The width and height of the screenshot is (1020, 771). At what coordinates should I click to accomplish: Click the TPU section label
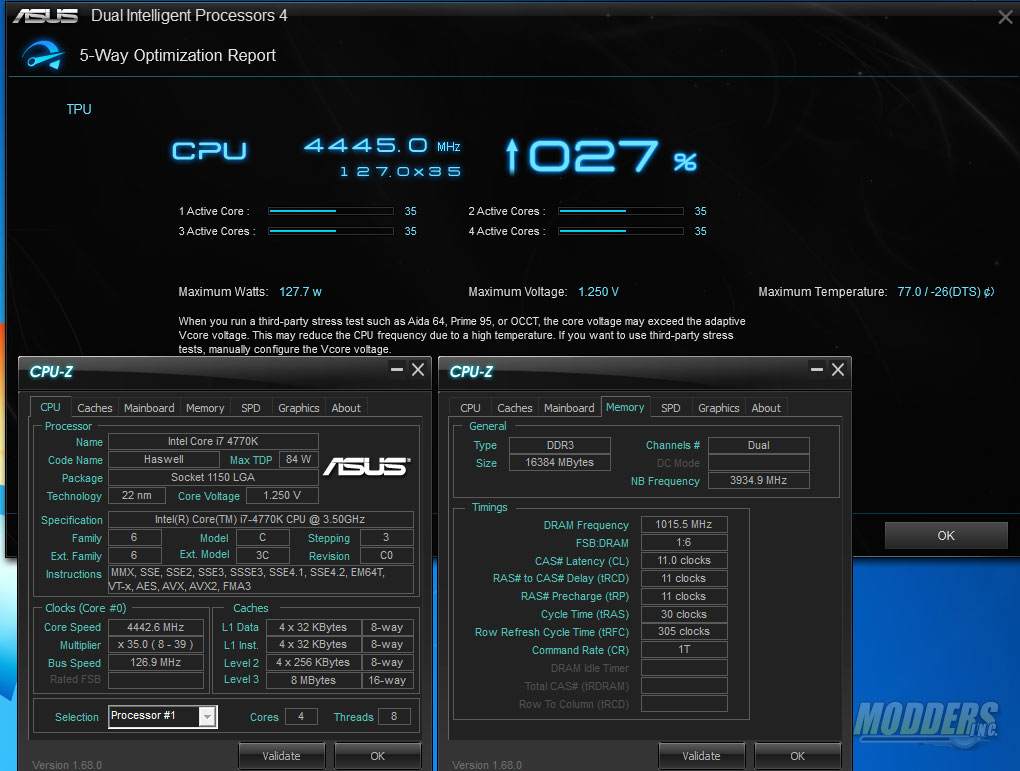coord(79,109)
